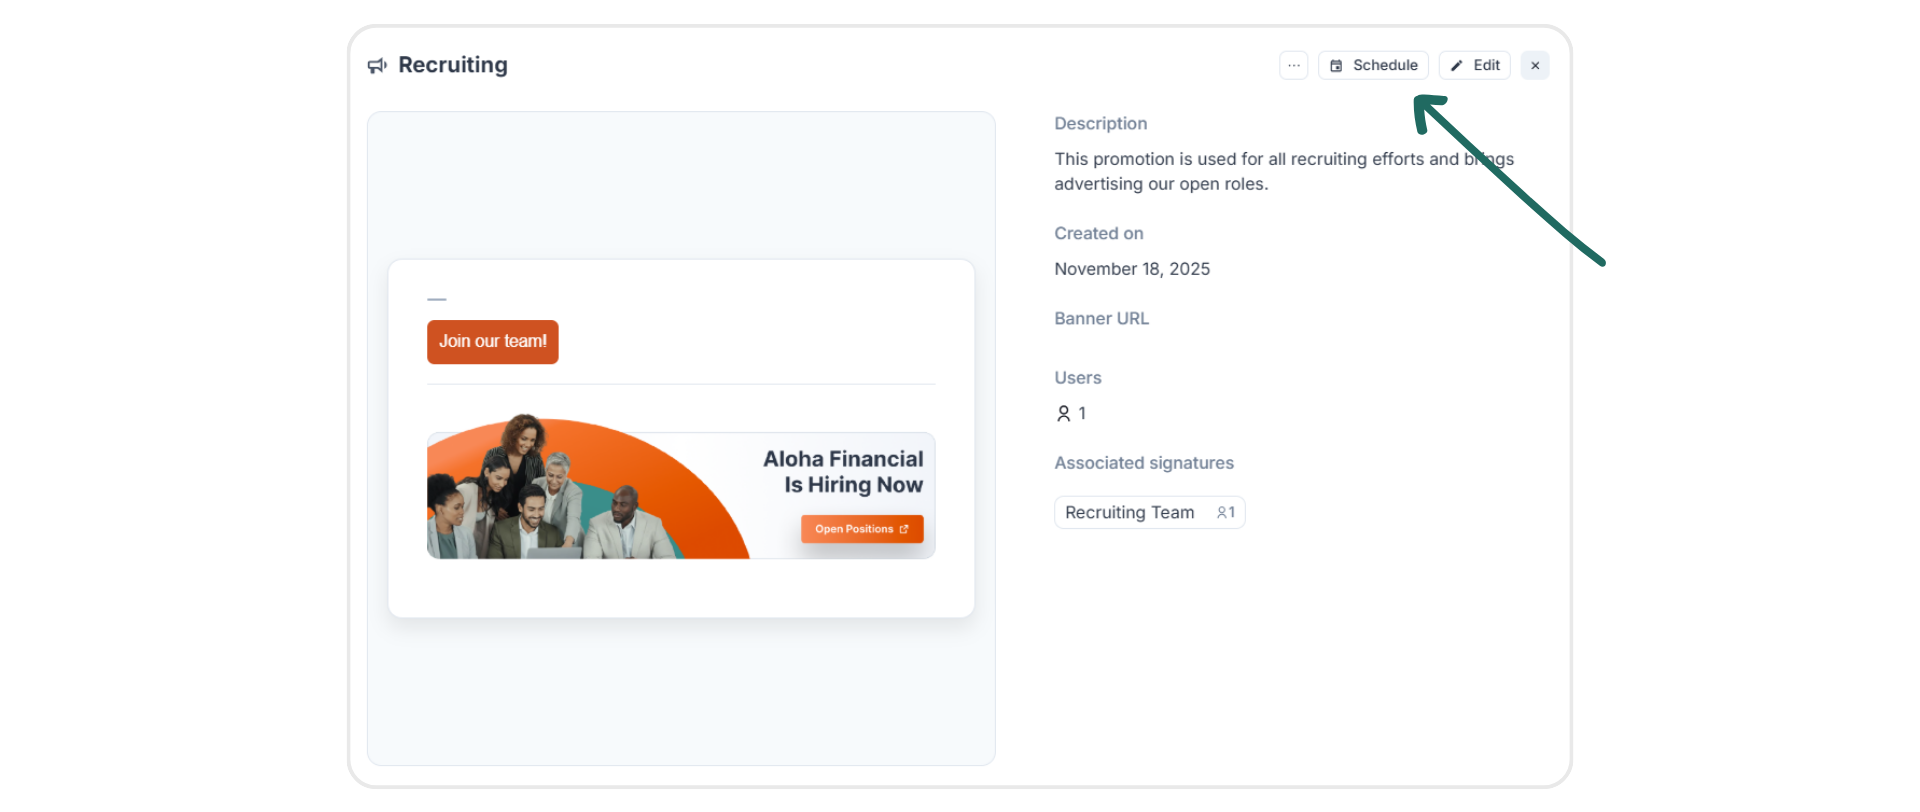Click the Aloha Financial Is Hiring Now headline
Image resolution: width=1920 pixels, height=812 pixels.
[843, 472]
